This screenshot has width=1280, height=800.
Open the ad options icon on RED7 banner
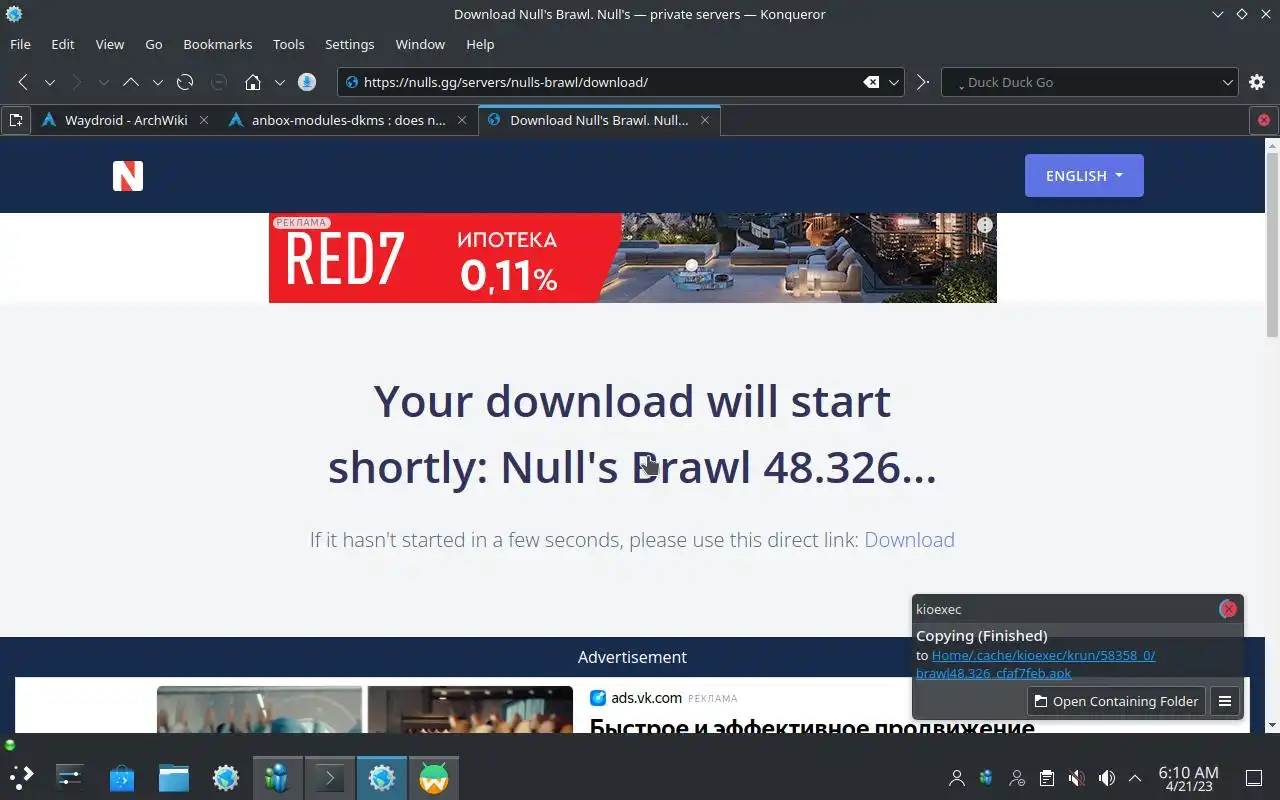(x=985, y=226)
